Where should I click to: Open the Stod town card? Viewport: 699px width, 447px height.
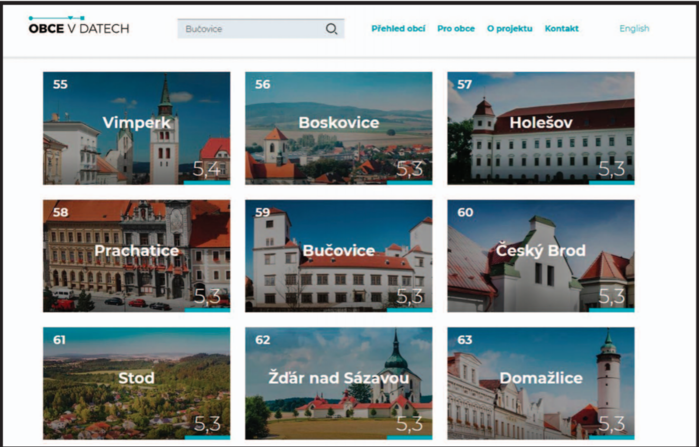(x=136, y=383)
